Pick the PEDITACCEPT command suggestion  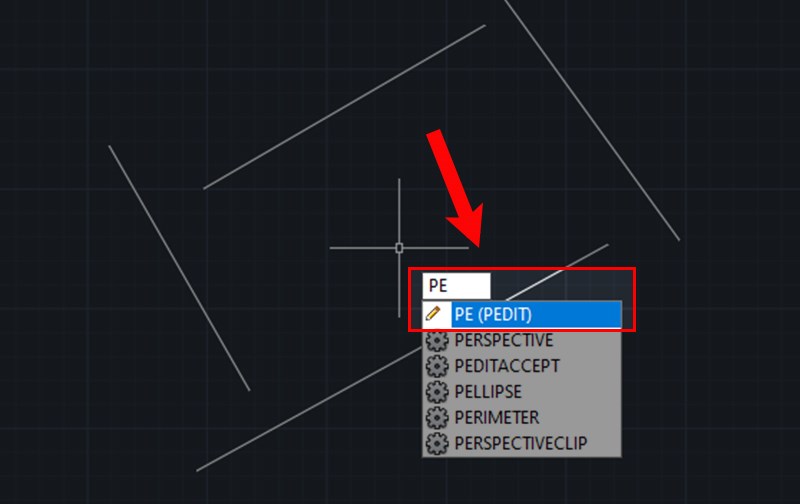click(x=521, y=366)
